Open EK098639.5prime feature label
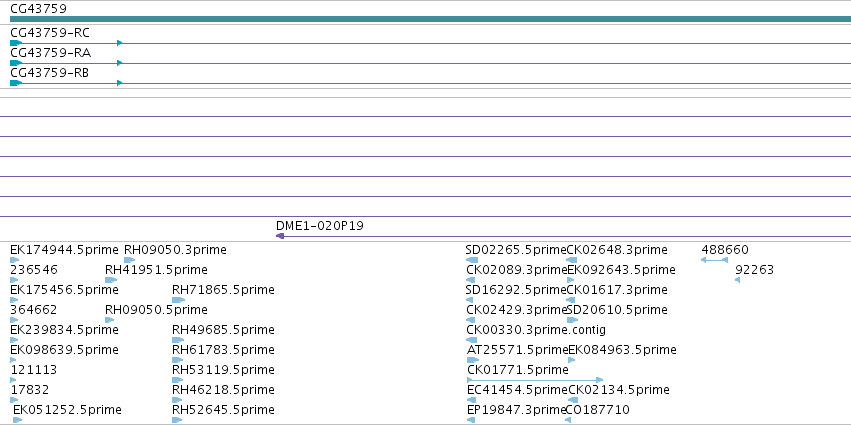The height and width of the screenshot is (425, 851). tap(64, 350)
